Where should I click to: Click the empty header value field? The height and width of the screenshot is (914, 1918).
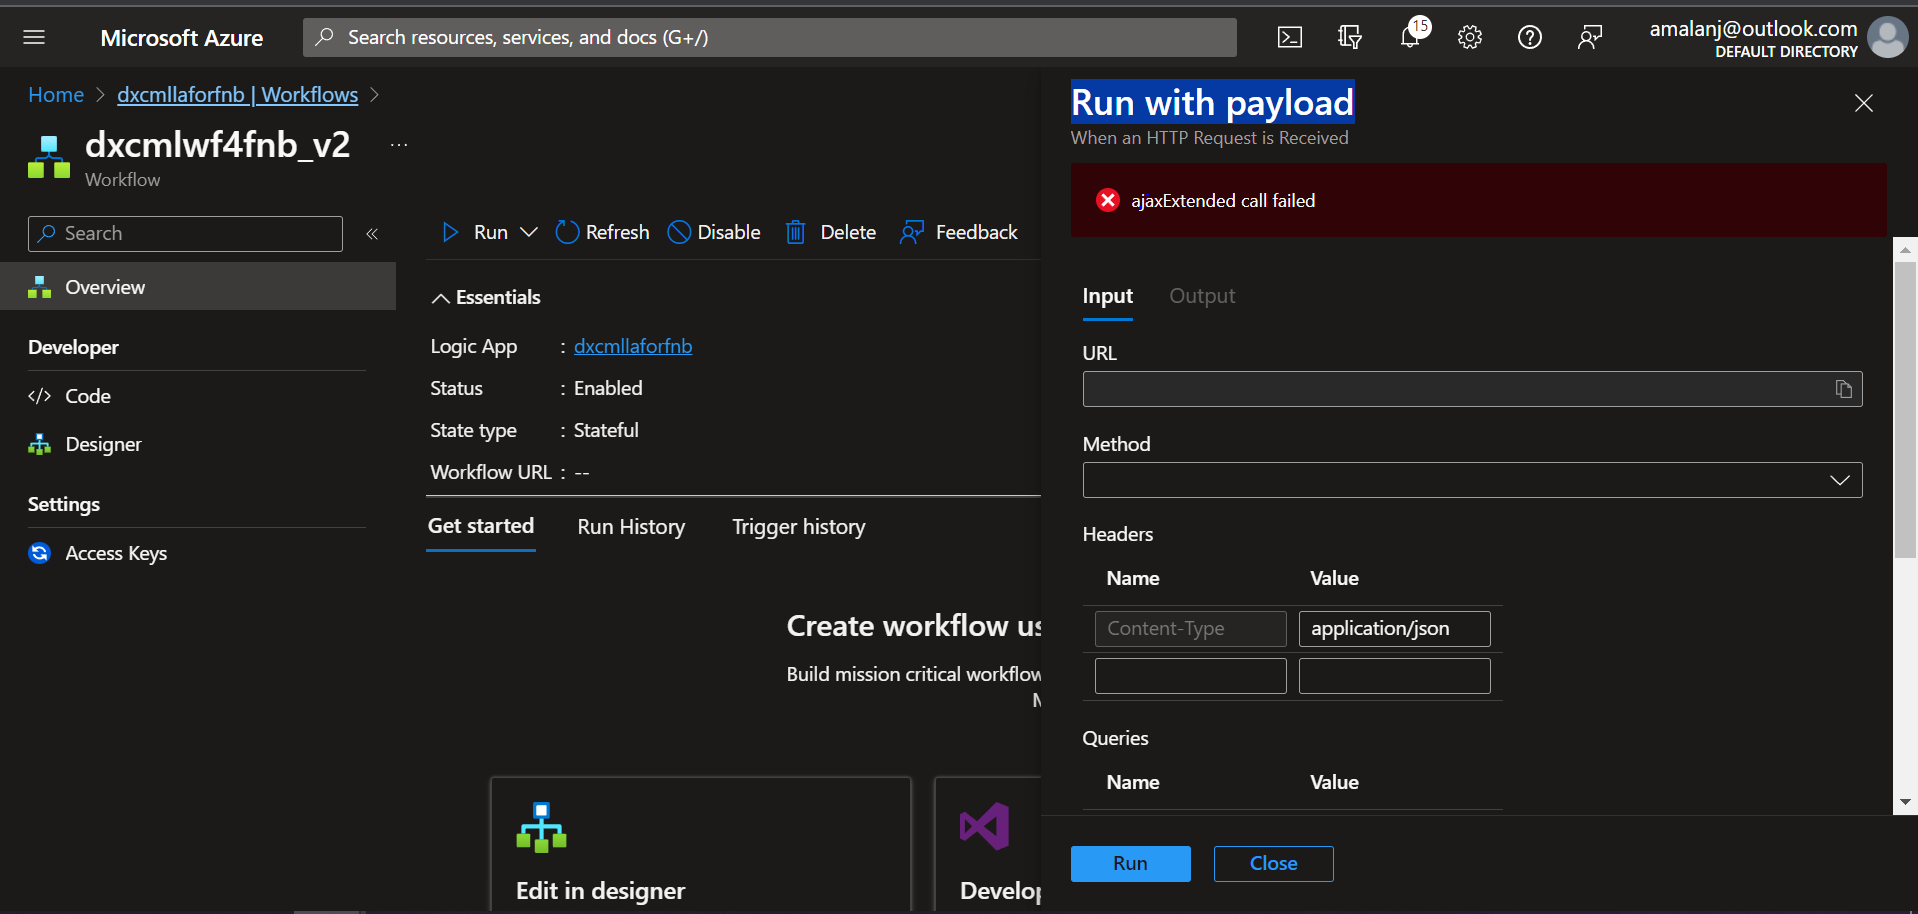1395,676
